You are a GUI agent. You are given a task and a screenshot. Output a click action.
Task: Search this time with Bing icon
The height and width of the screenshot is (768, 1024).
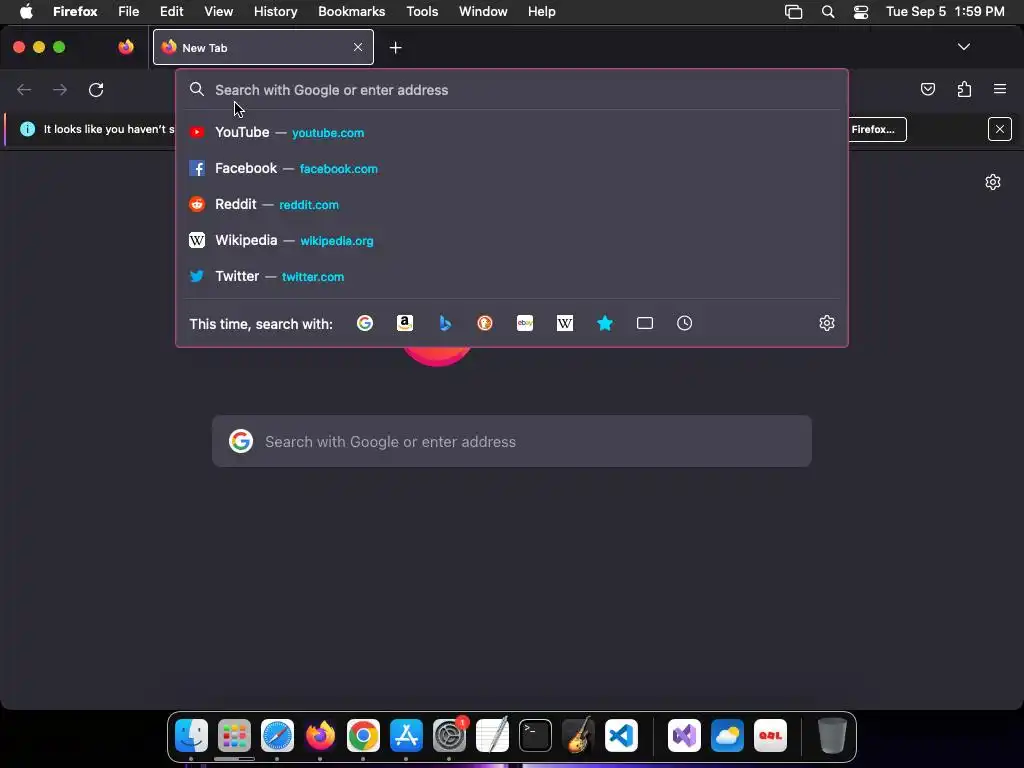(445, 323)
